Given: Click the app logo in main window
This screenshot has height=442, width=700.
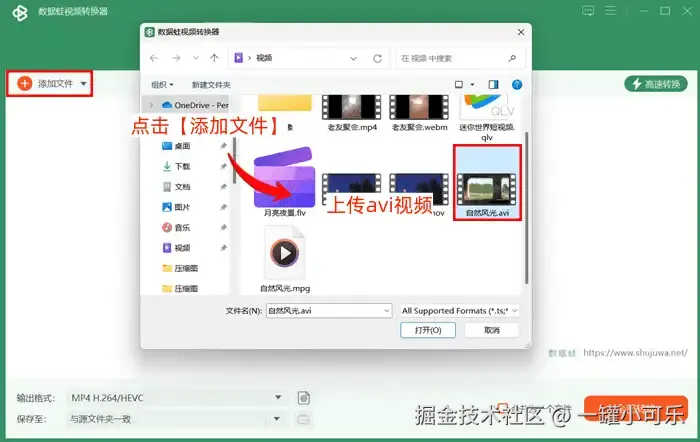Looking at the screenshot, I should [x=19, y=12].
